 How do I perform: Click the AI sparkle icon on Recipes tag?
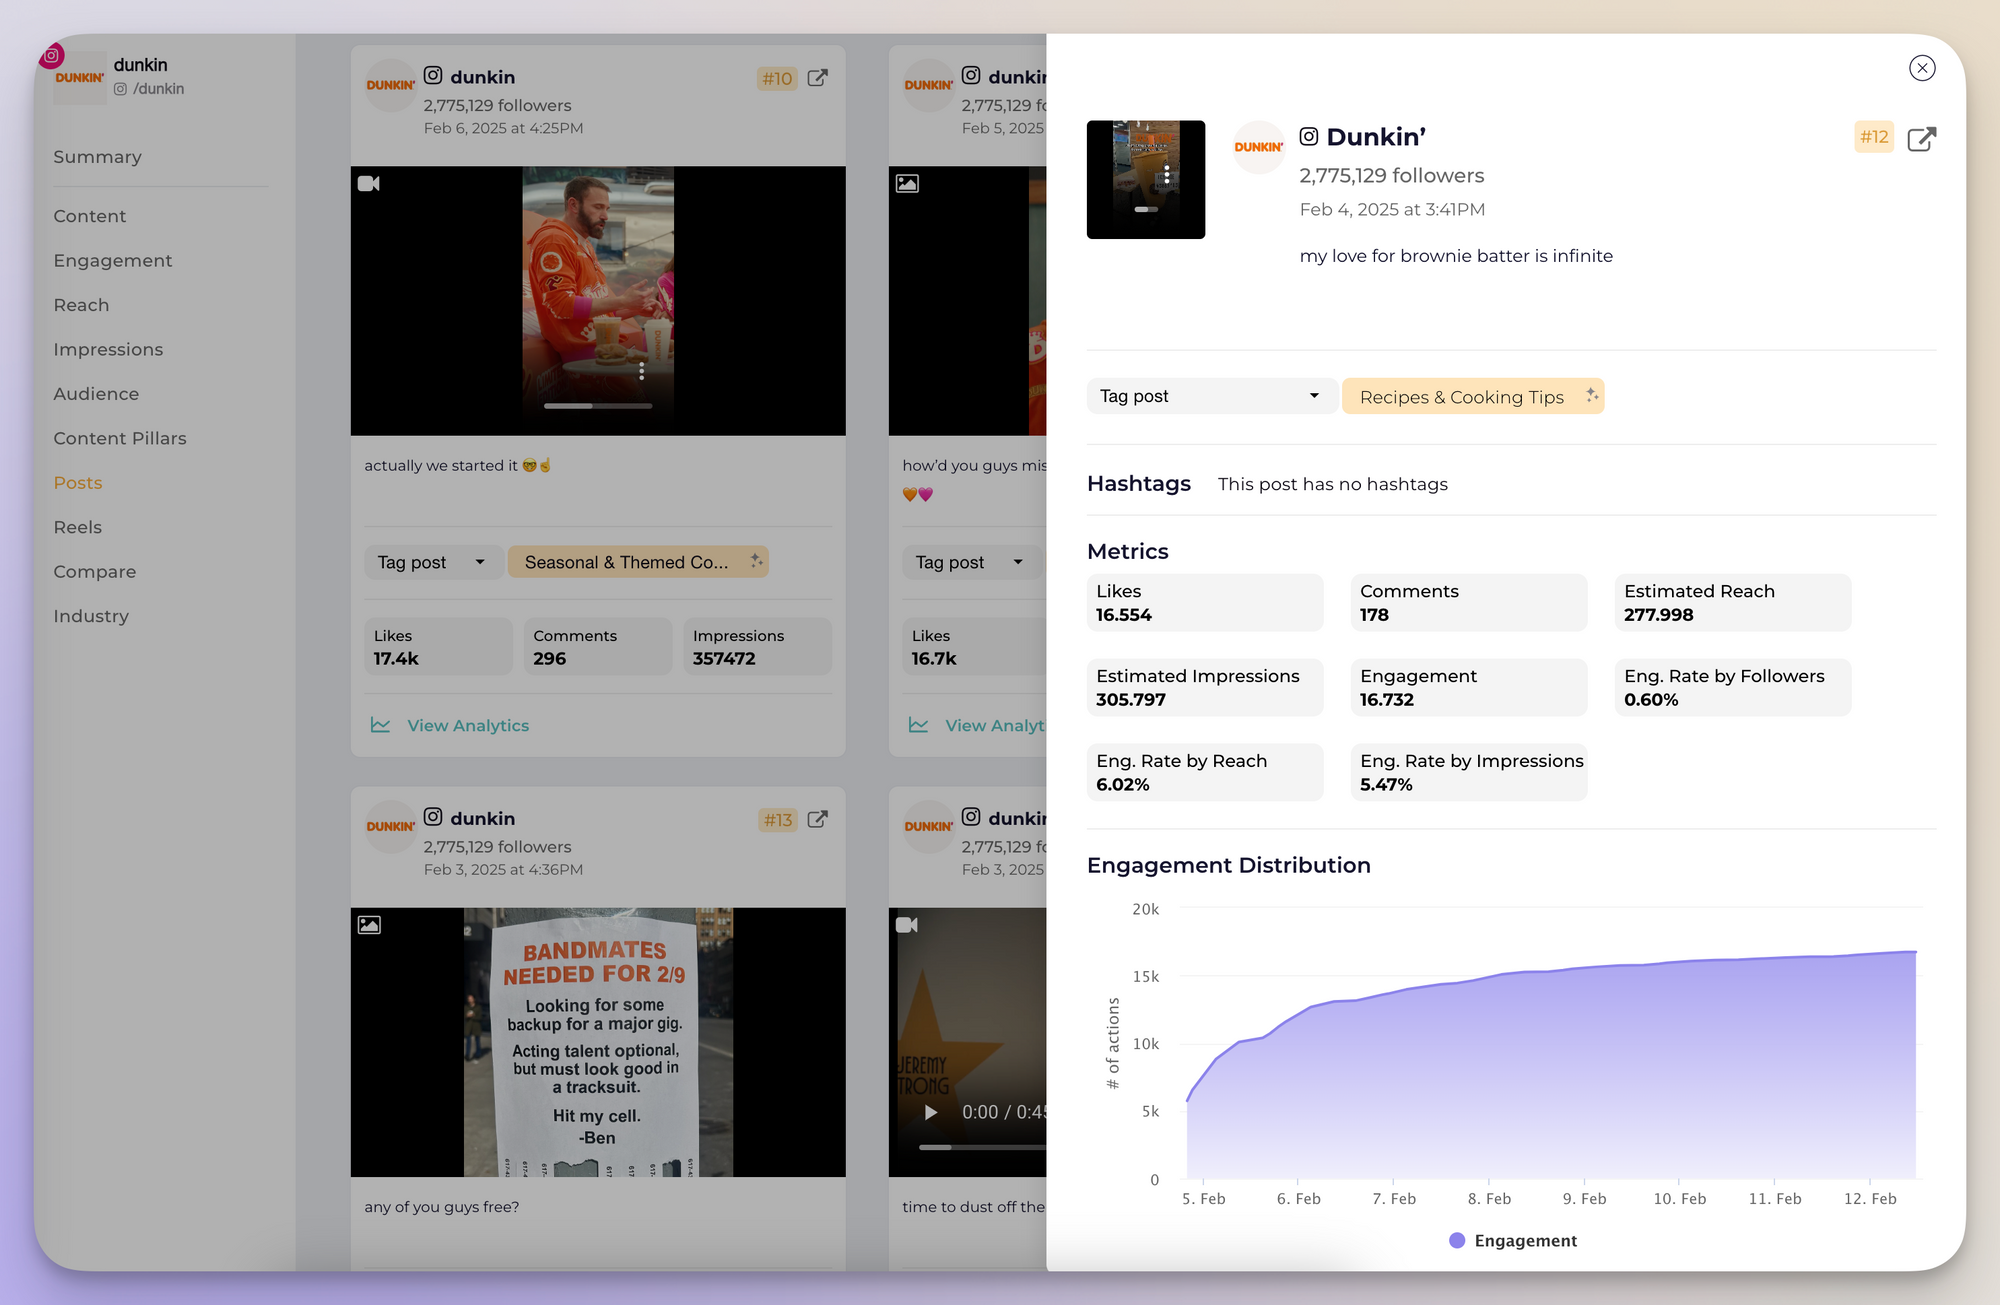[1591, 395]
